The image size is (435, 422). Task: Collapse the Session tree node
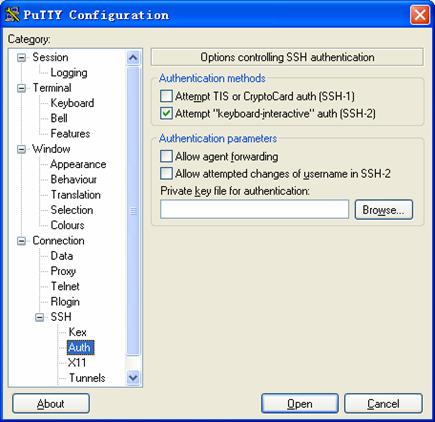coord(21,58)
